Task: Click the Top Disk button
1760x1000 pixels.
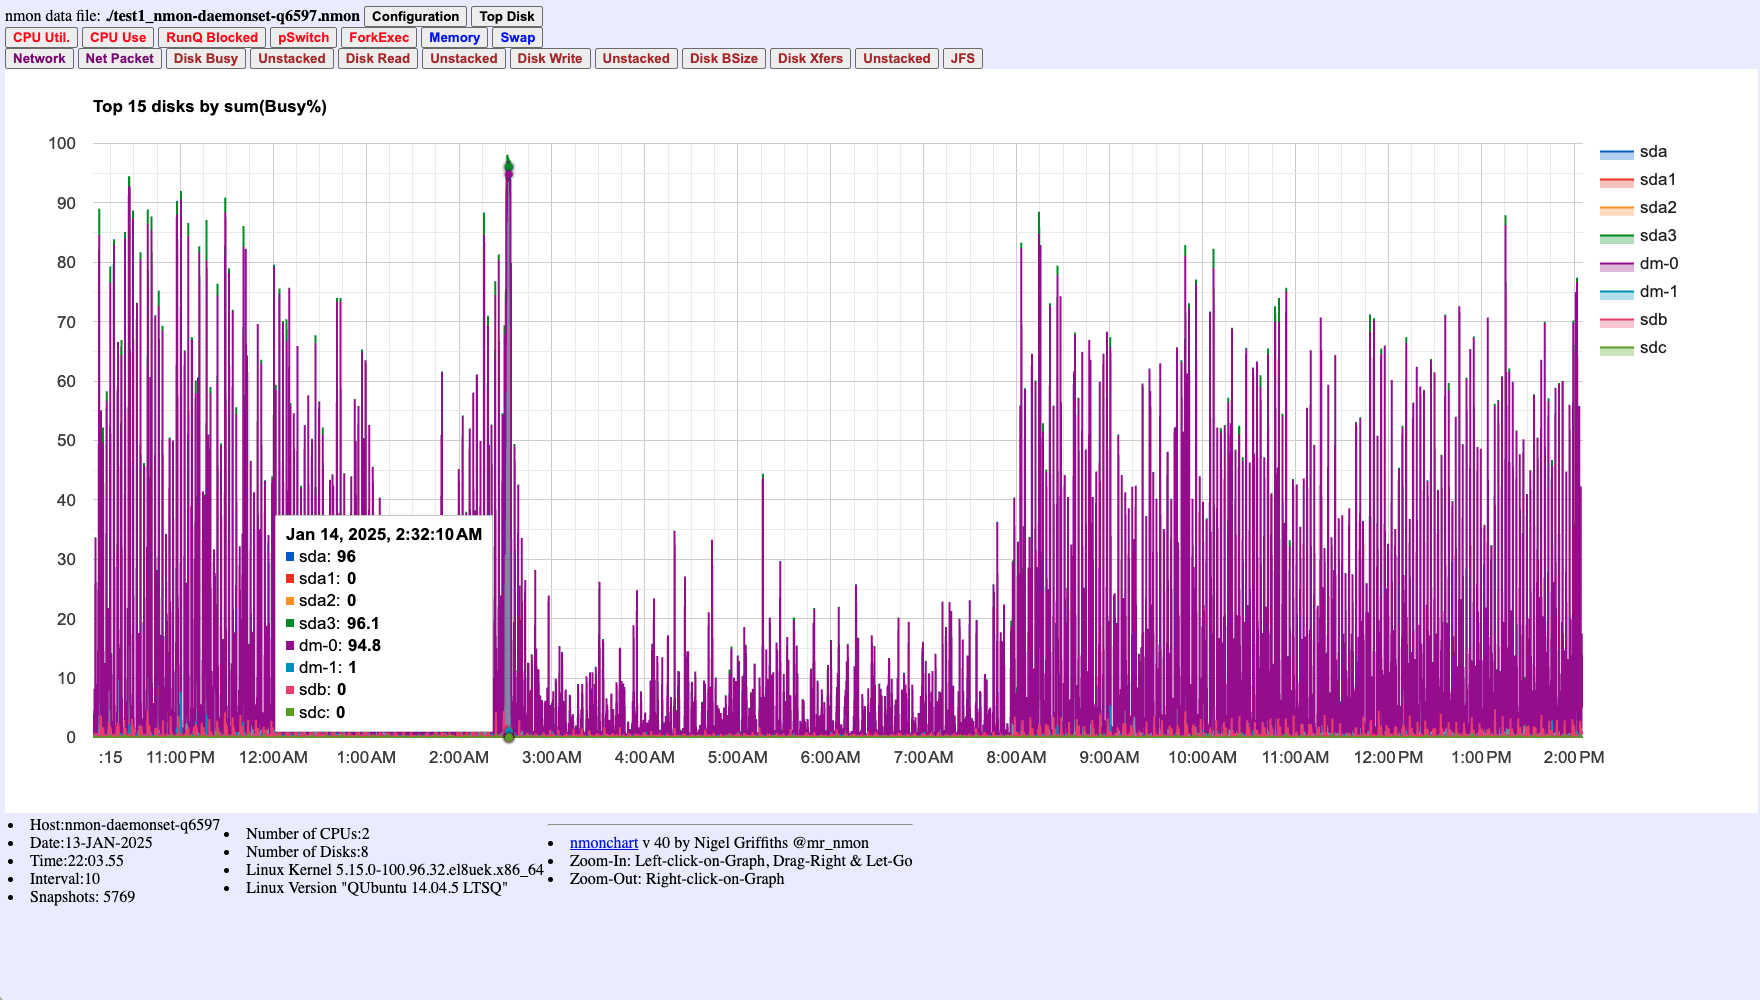Action: (506, 16)
